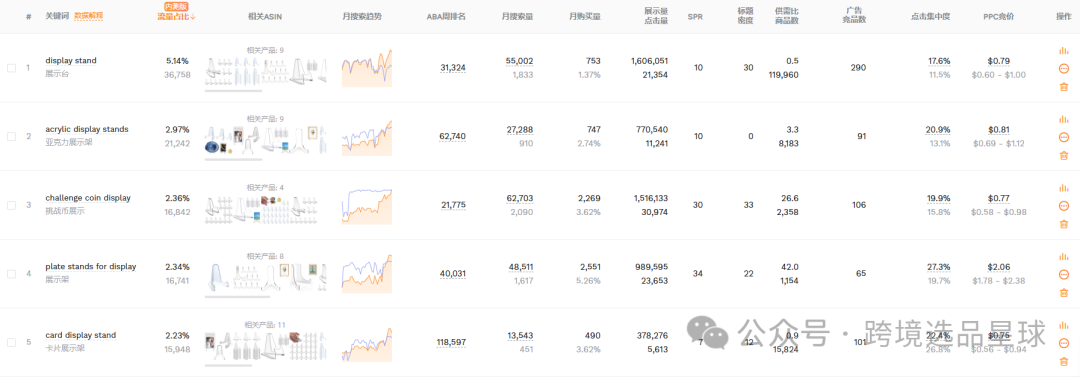Open bar chart icon for plate stands row
The height and width of the screenshot is (377, 1080).
[1063, 256]
